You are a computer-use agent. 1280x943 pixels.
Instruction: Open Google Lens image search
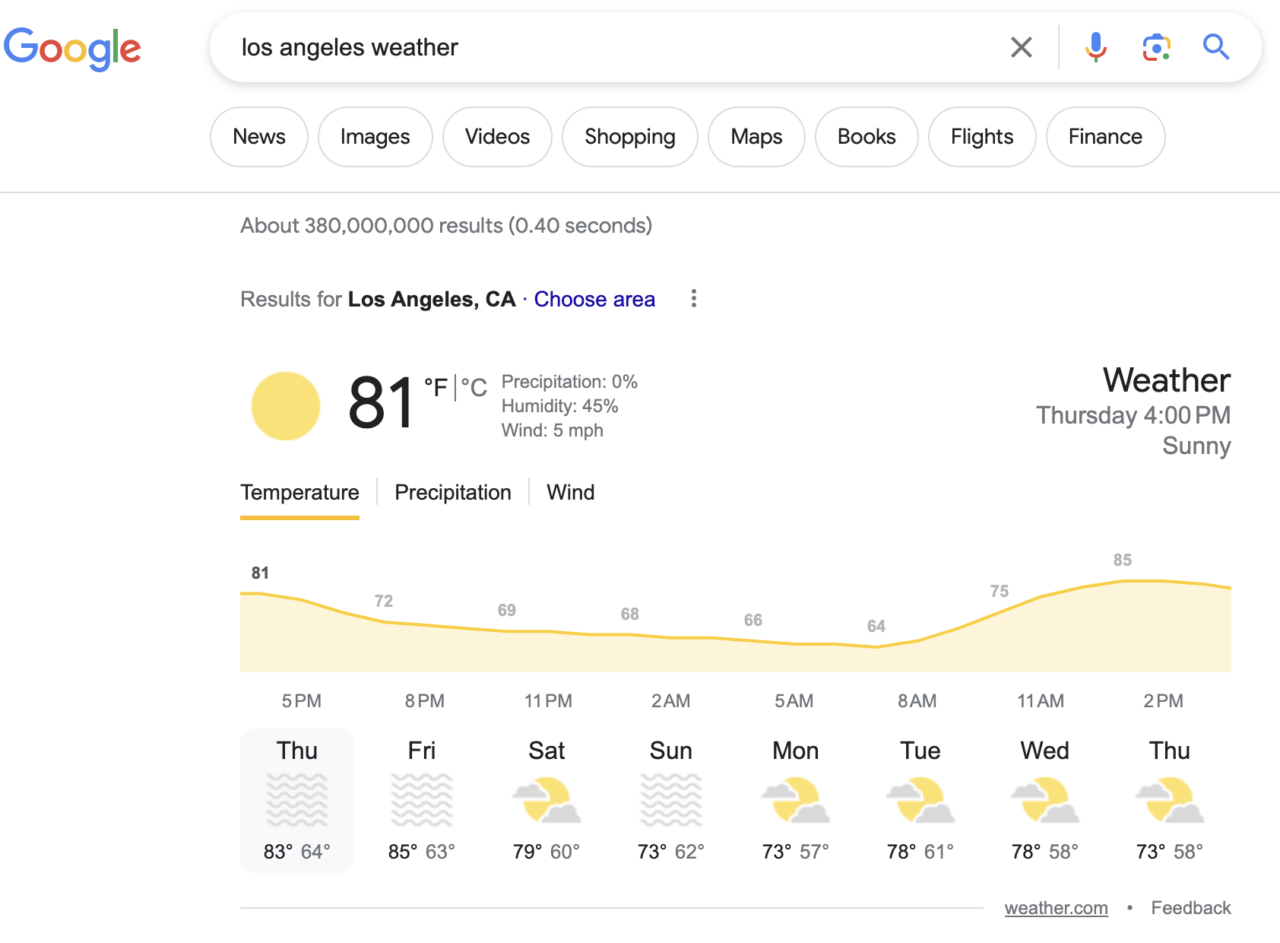[1156, 47]
